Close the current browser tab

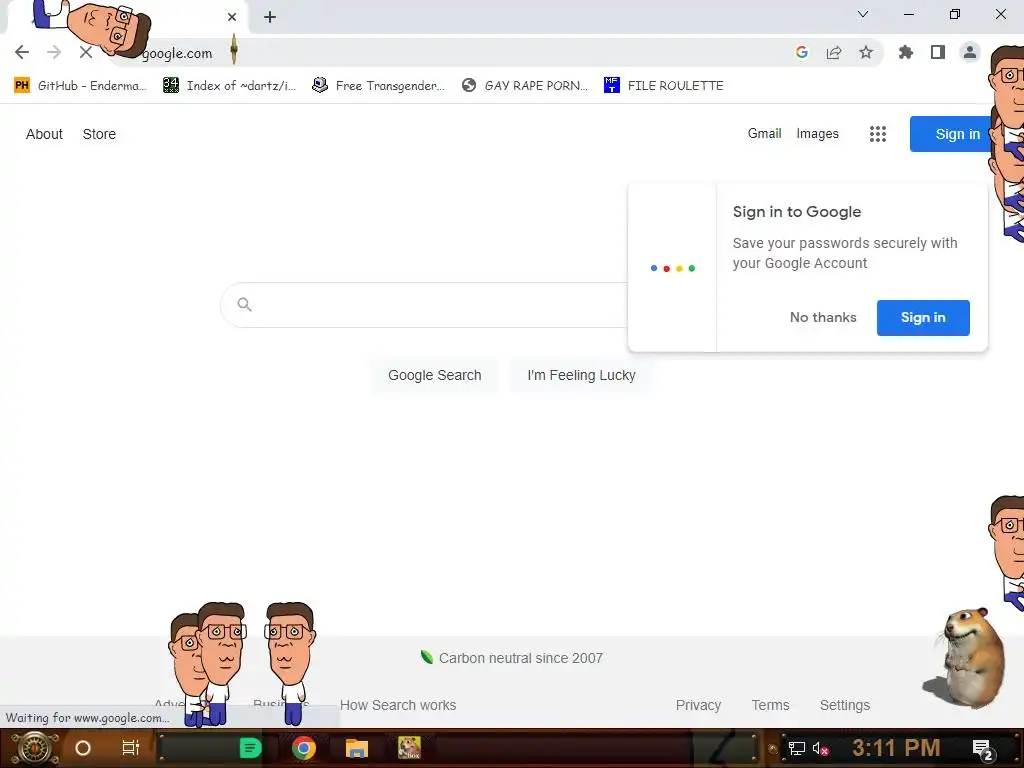pyautogui.click(x=232, y=17)
